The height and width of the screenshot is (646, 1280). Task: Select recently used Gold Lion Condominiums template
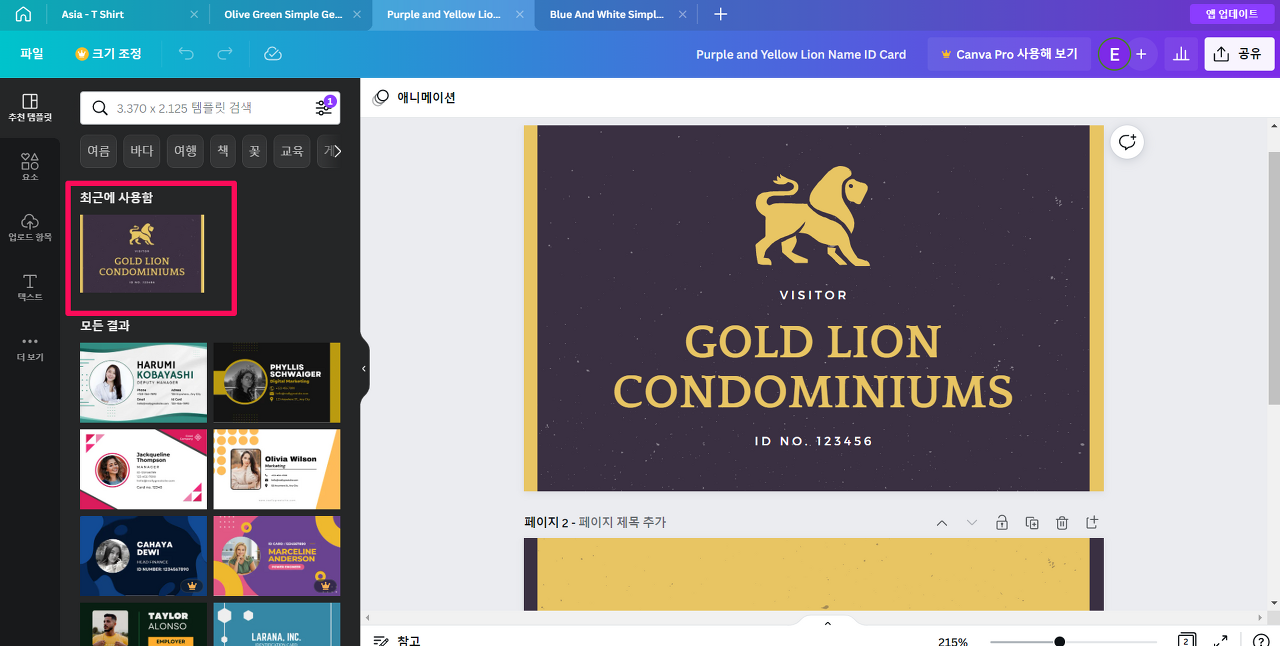tap(142, 254)
